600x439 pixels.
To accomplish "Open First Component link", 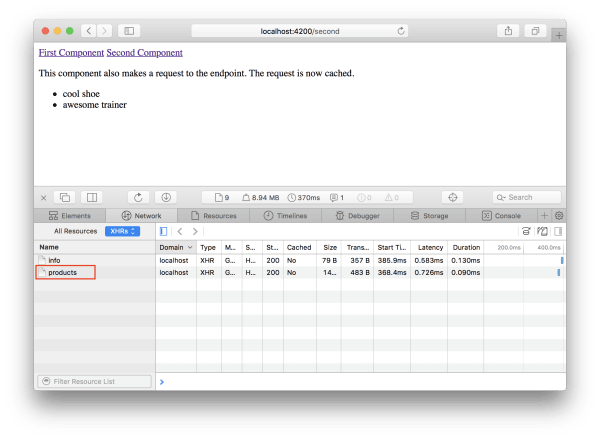I will point(71,53).
